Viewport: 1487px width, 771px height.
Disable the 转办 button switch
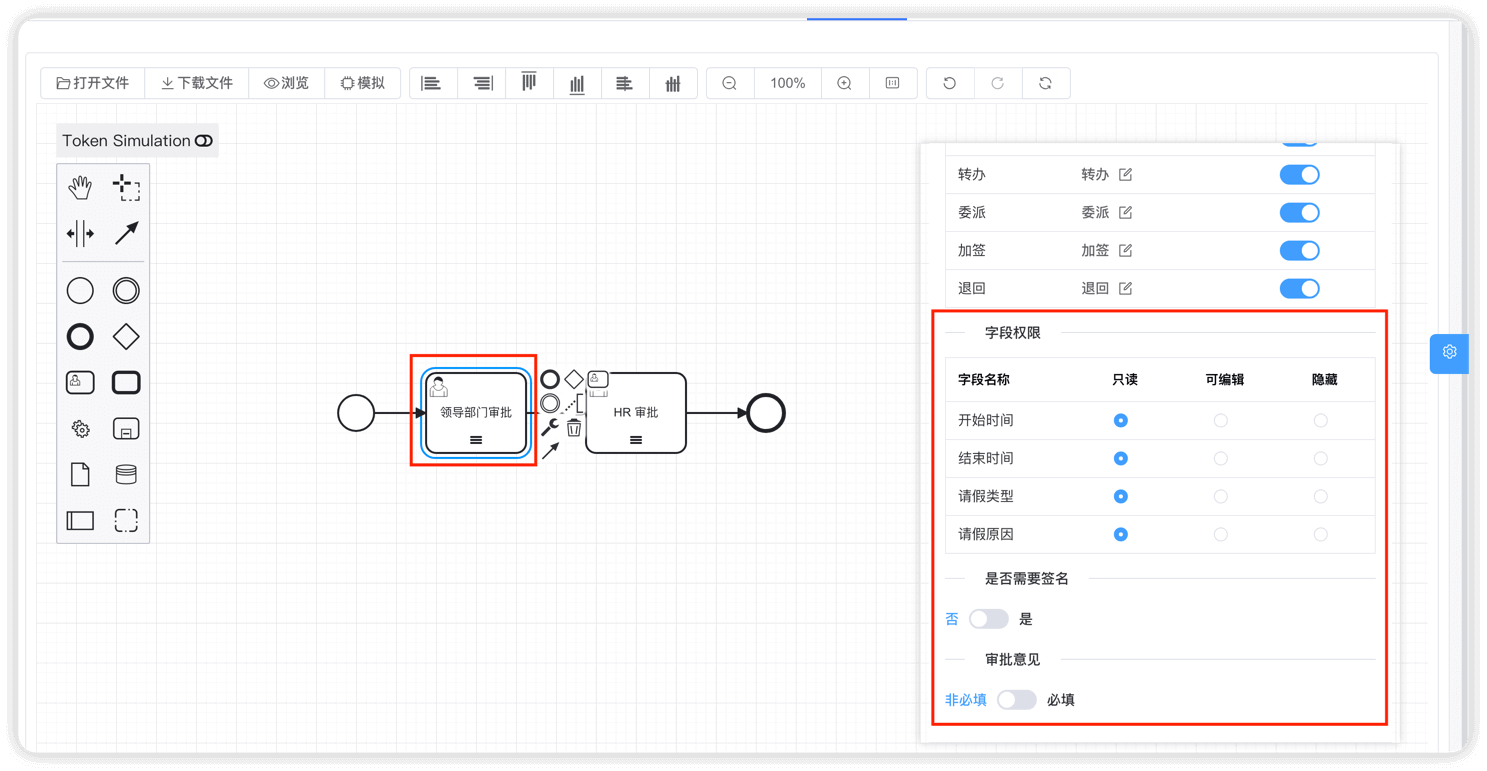tap(1299, 175)
